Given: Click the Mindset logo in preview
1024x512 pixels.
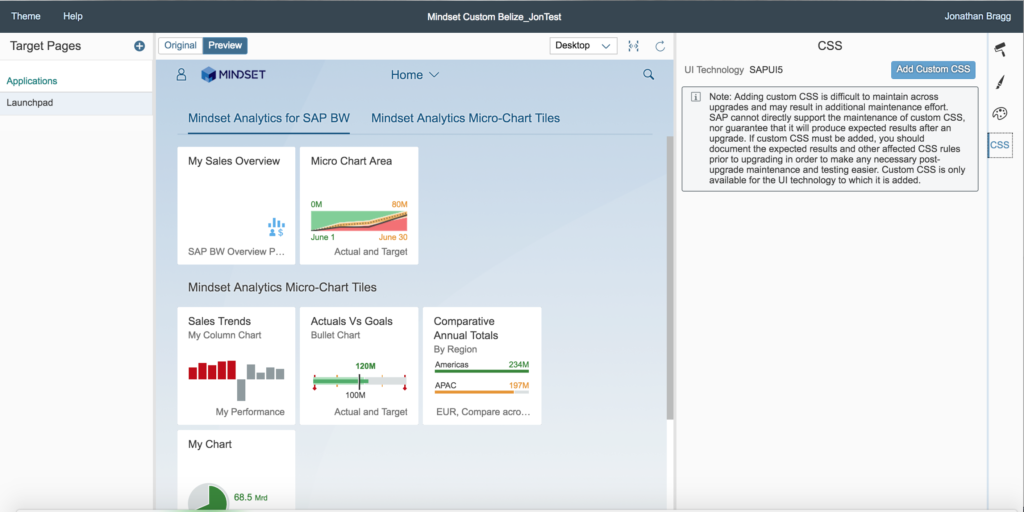Looking at the screenshot, I should (x=233, y=74).
